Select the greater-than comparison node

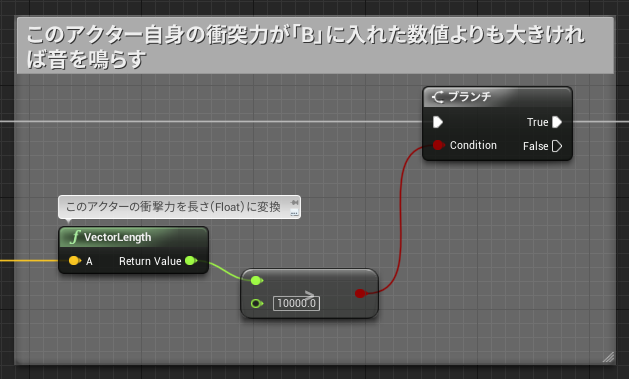309,294
